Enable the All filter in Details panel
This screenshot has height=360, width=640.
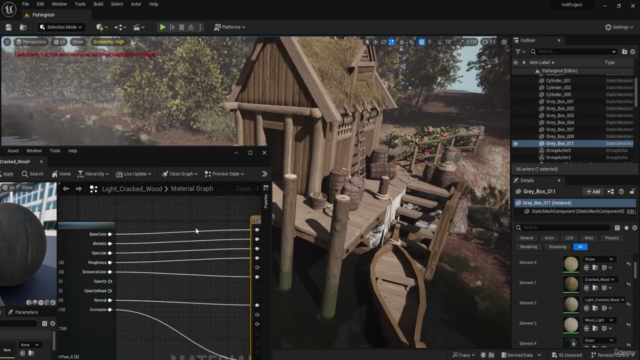click(580, 247)
